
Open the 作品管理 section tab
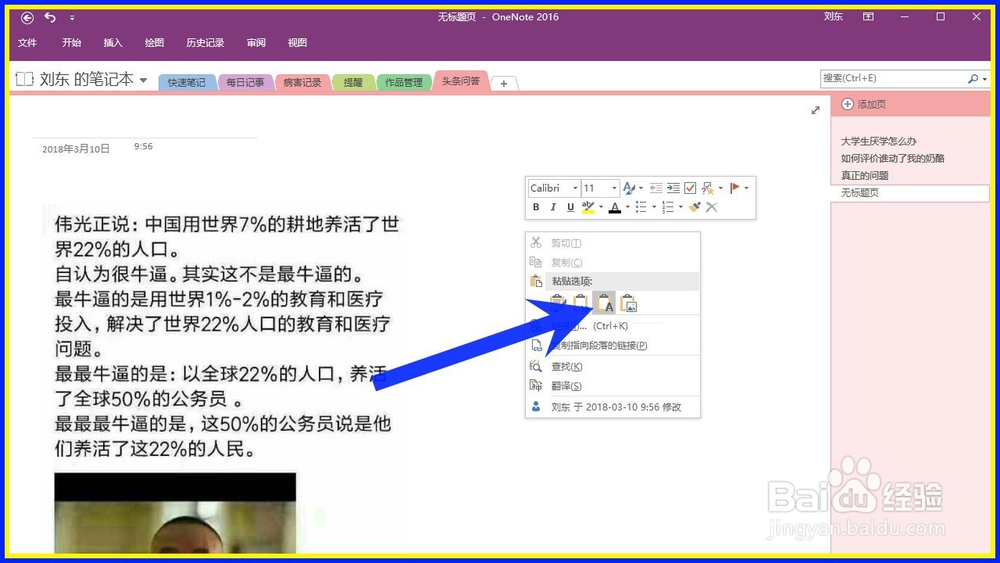[x=404, y=82]
